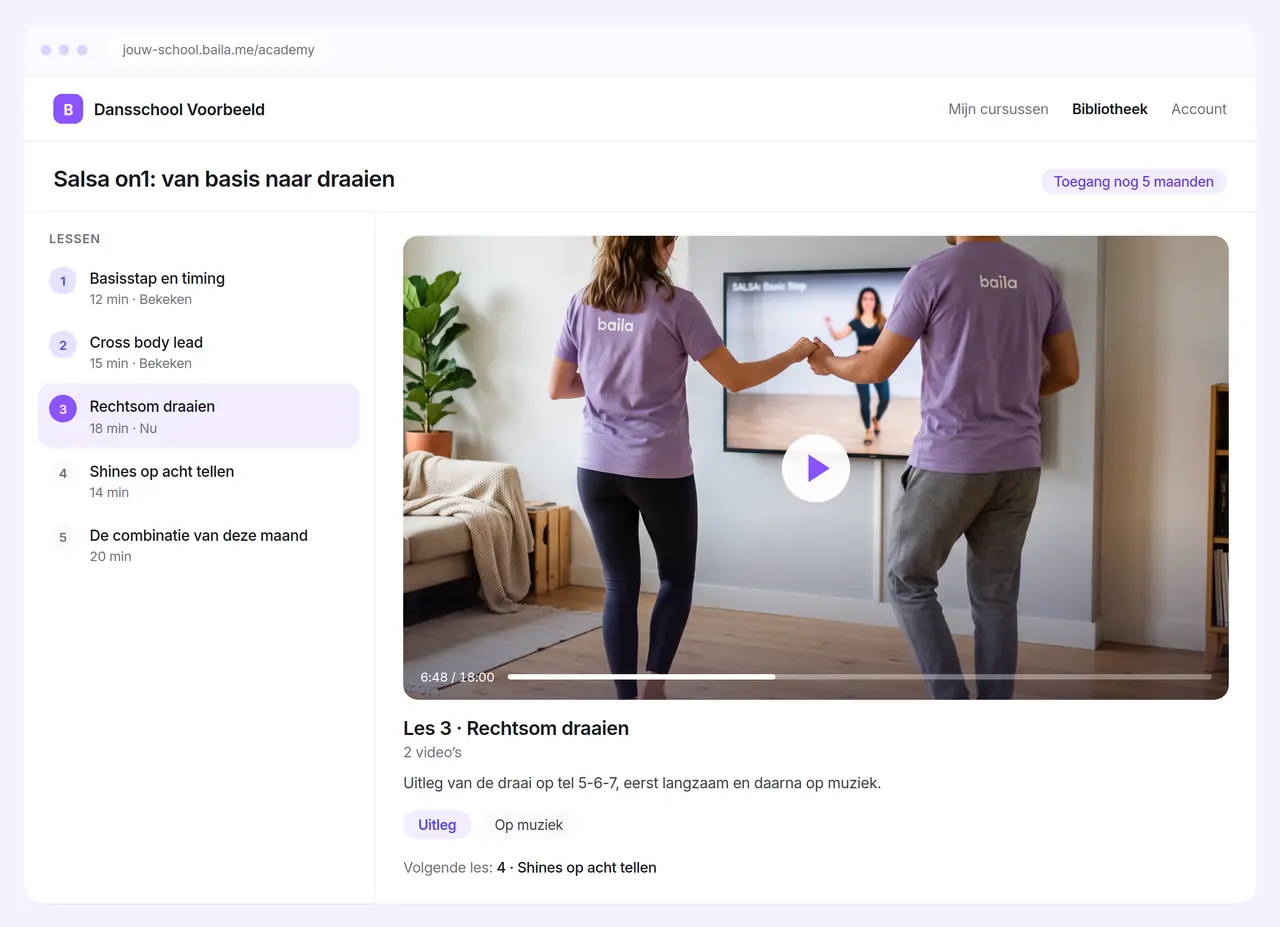Play the lesson video
This screenshot has height=927, width=1280.
[816, 468]
